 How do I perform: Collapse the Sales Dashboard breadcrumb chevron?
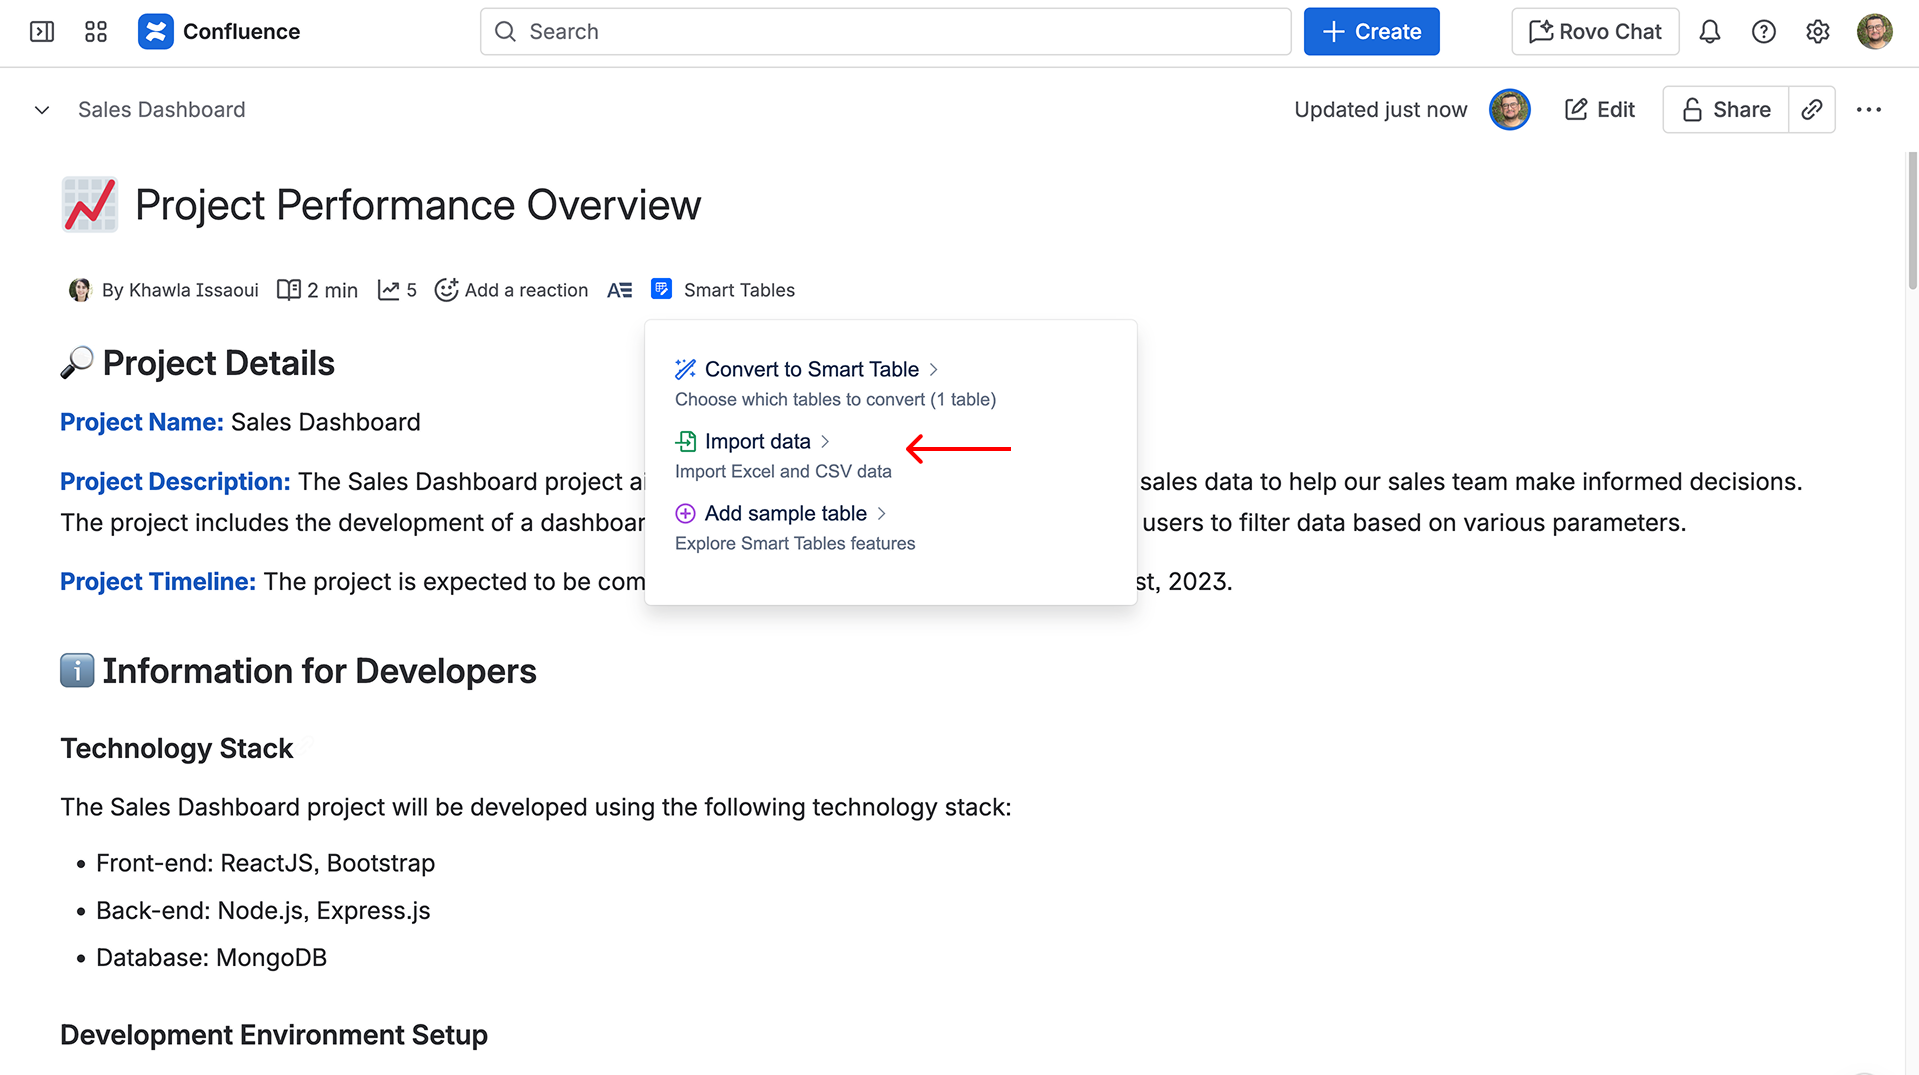point(42,110)
